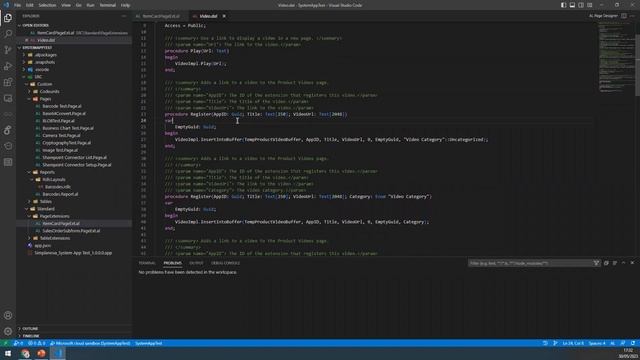
Task: Show errors and warnings count in the status bar
Action: pyautogui.click(x=36, y=343)
